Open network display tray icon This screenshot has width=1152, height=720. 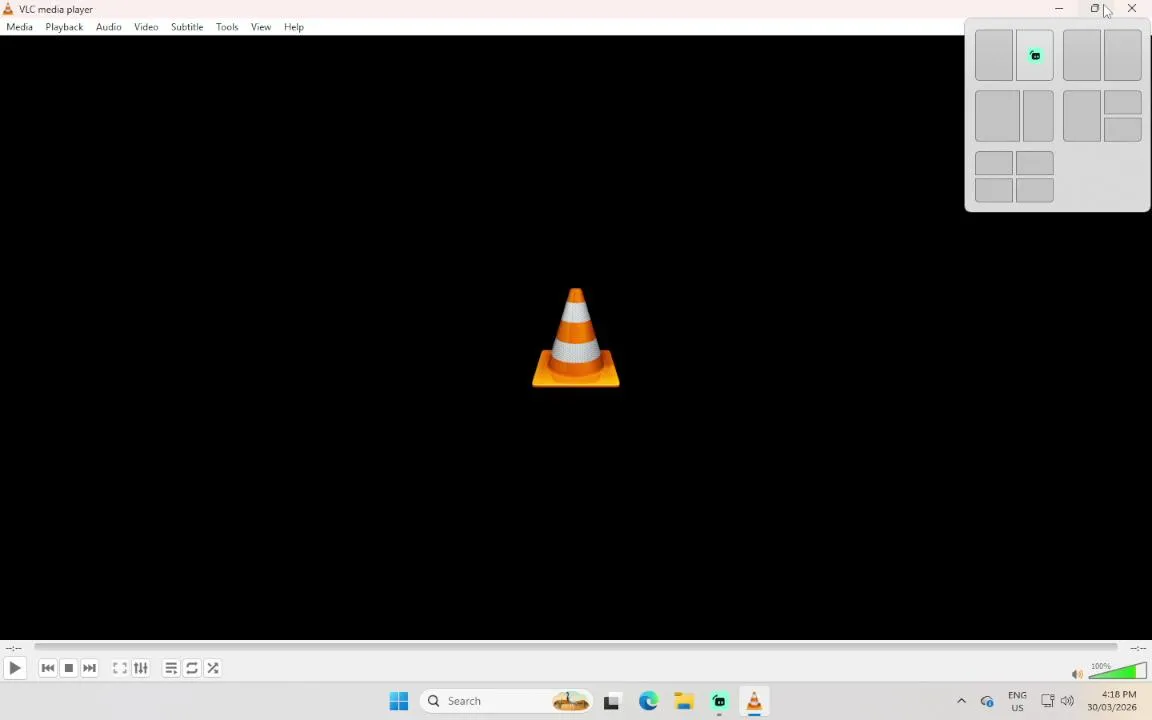[1048, 701]
